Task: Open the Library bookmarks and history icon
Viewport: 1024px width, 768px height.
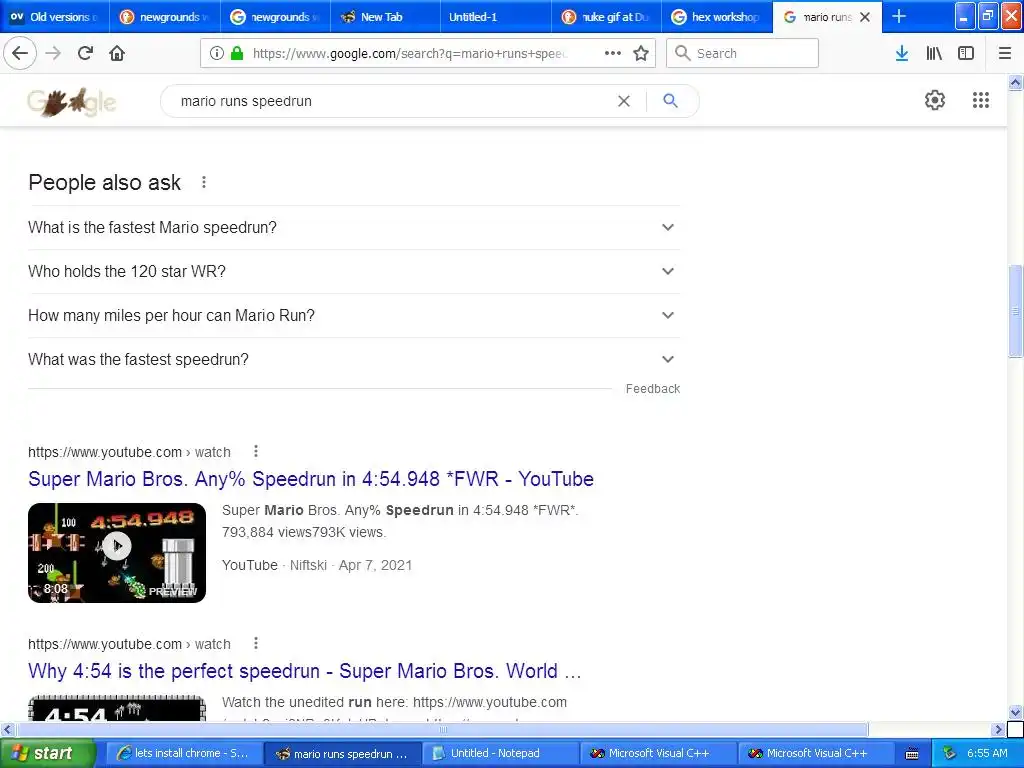Action: (x=934, y=53)
